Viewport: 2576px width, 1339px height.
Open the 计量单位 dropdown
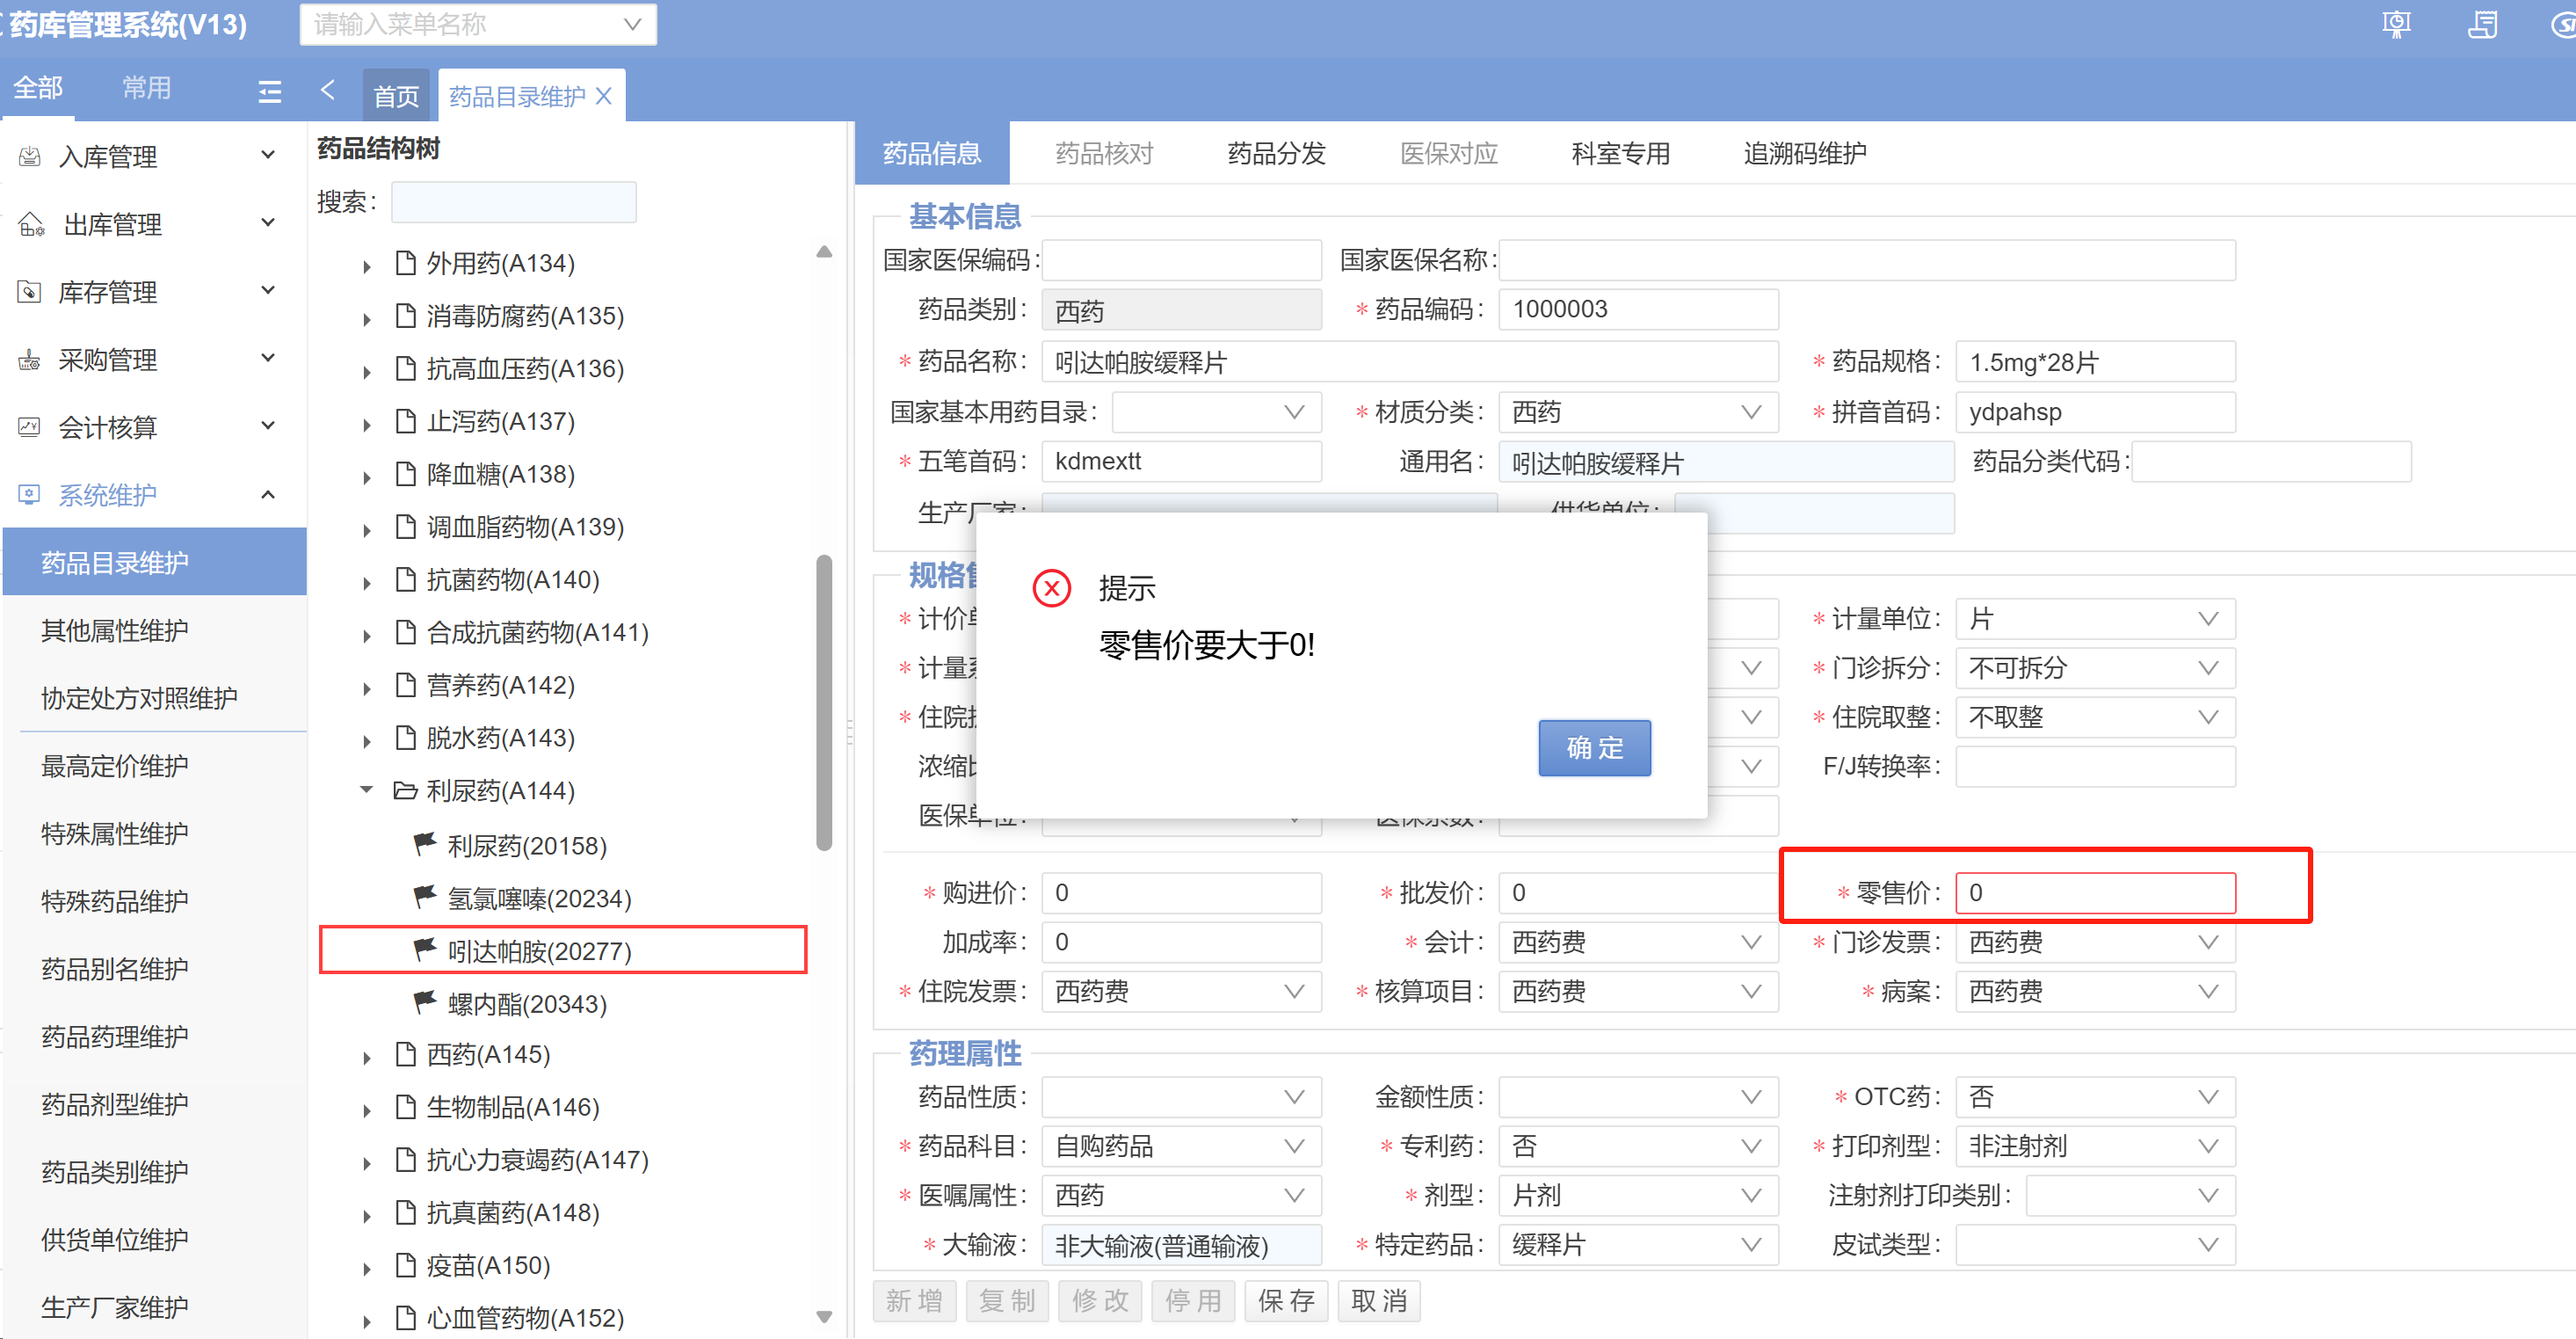tap(2208, 619)
